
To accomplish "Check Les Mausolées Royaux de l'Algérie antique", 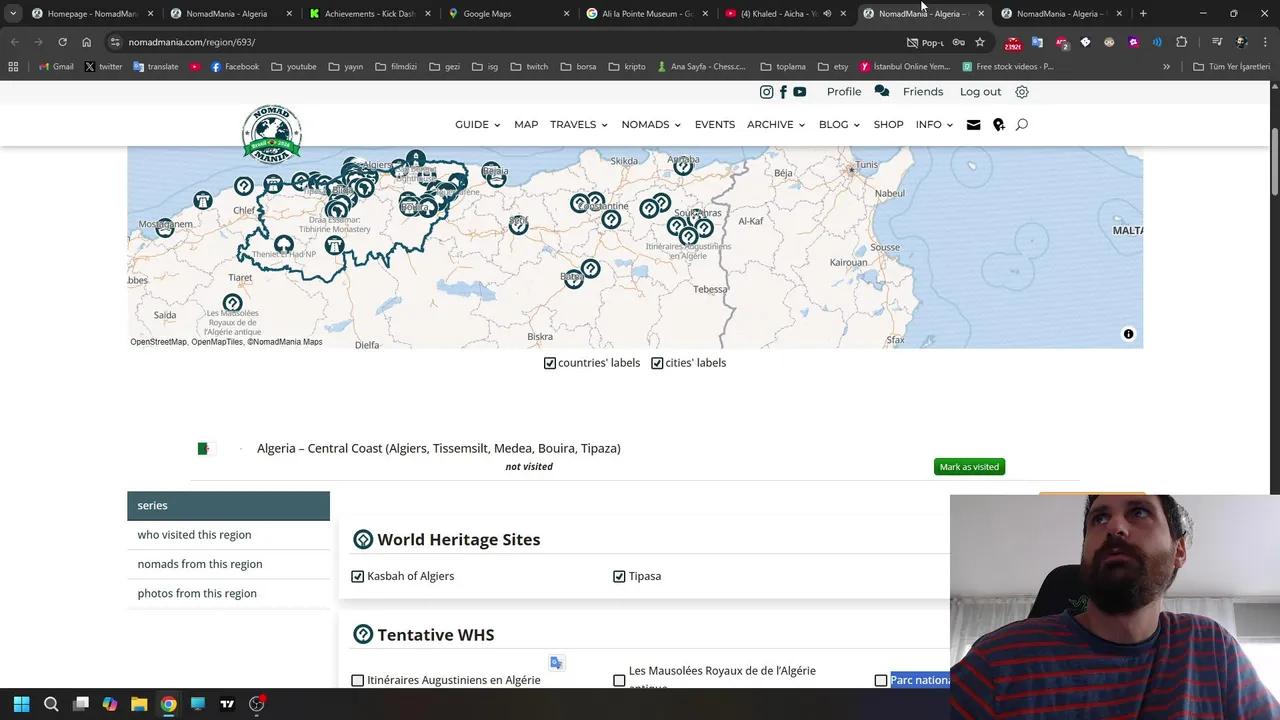I will point(619,681).
